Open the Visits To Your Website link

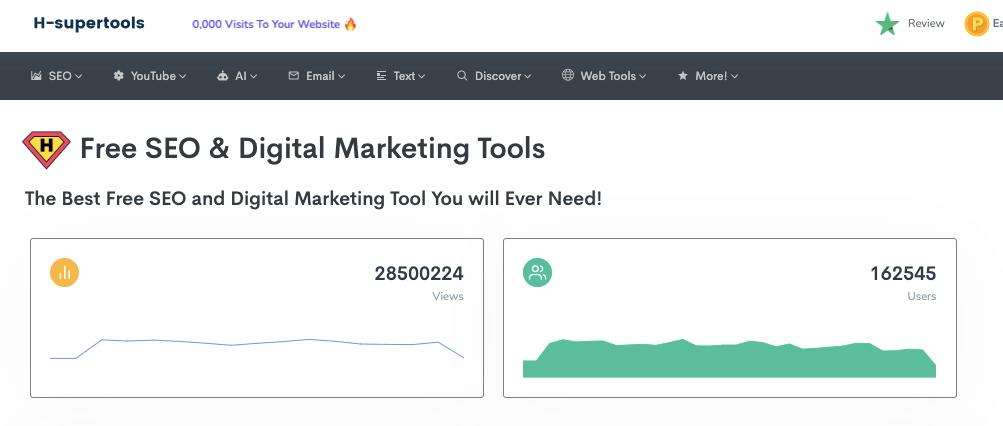point(267,24)
